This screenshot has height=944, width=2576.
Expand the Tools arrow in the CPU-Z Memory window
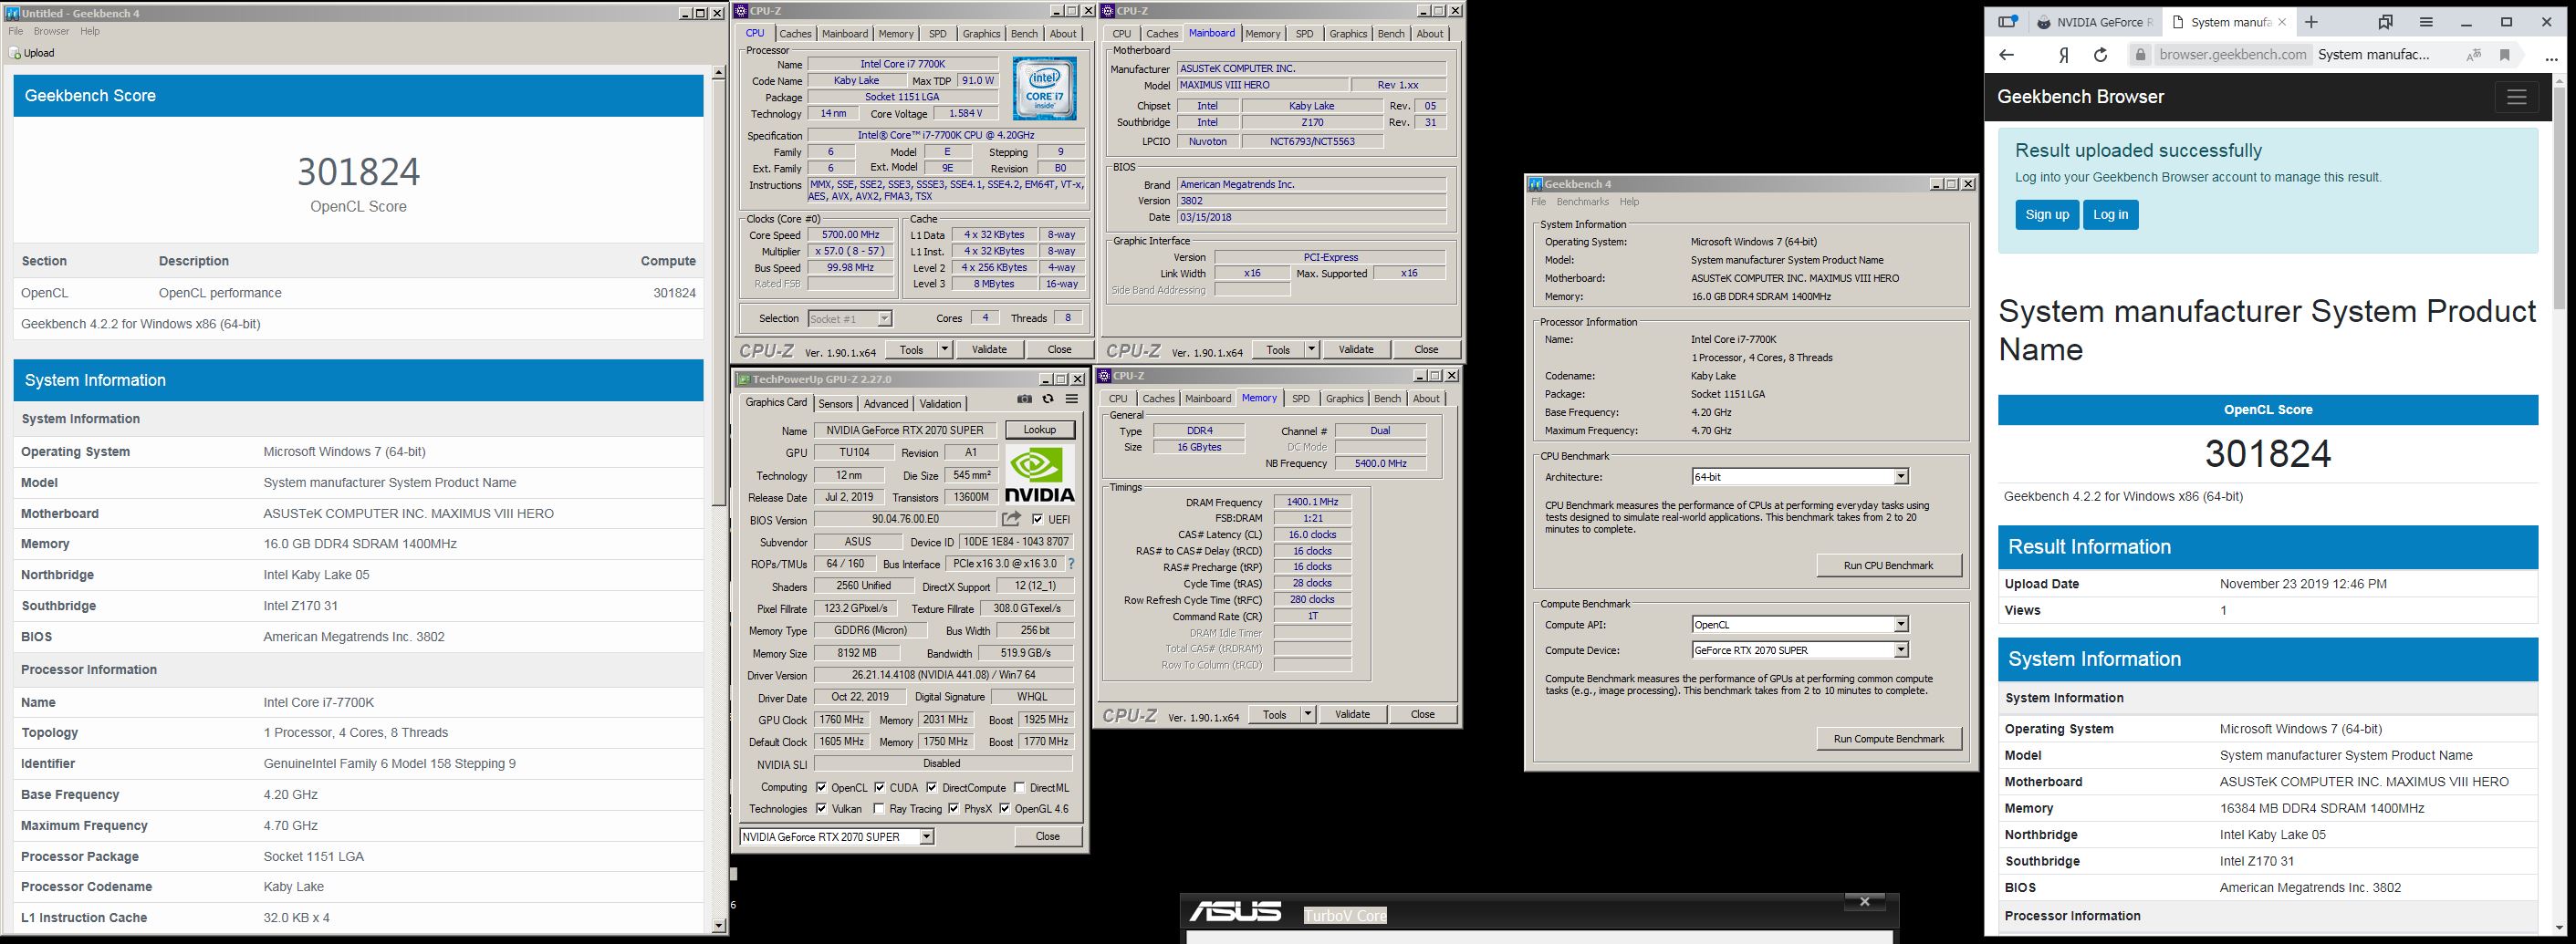pyautogui.click(x=1308, y=714)
